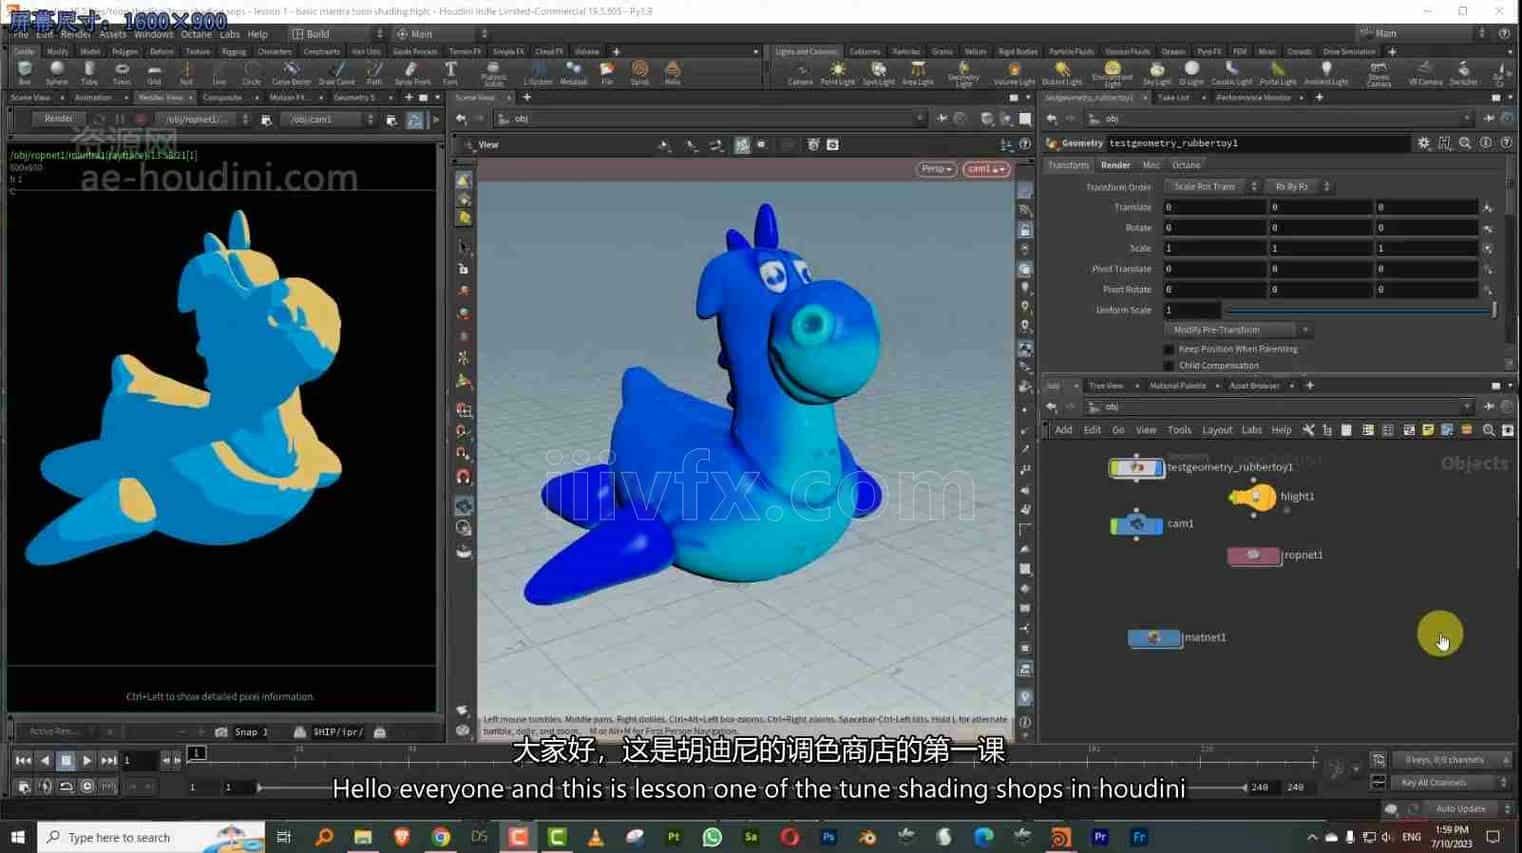Viewport: 1522px width, 853px height.
Task: Select the Tube shelf tool
Action: pos(89,73)
